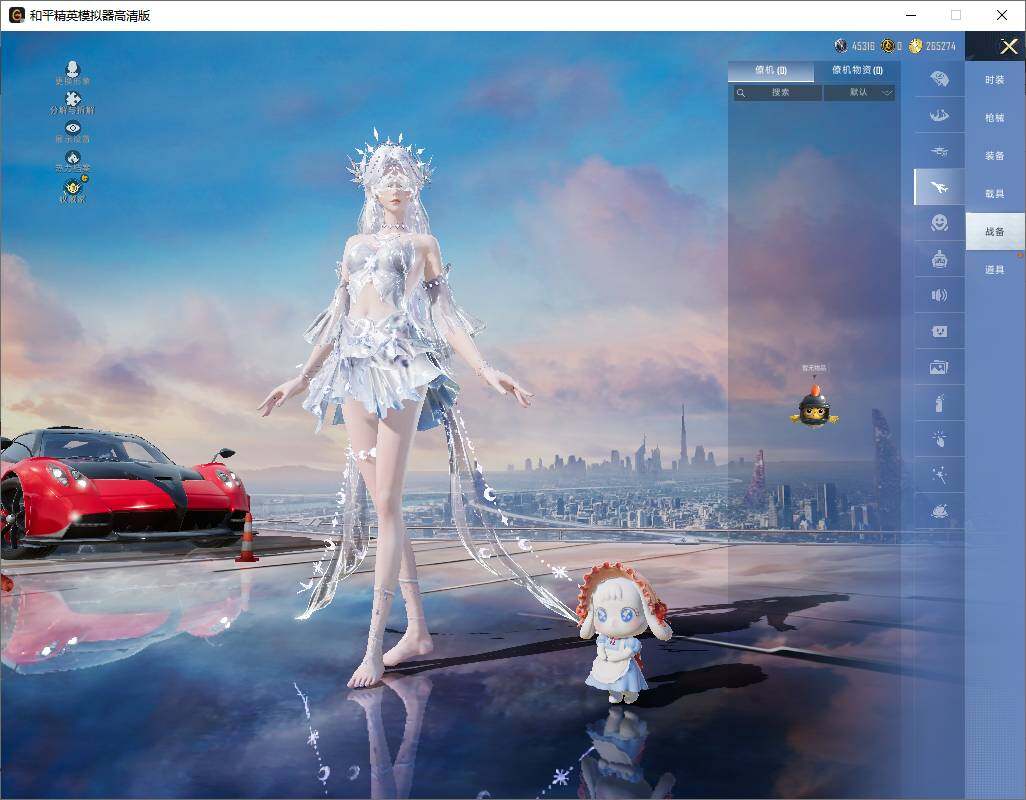Minimize the 和平精英模拟器 window
Screen dimensions: 1026x800
(x=911, y=15)
